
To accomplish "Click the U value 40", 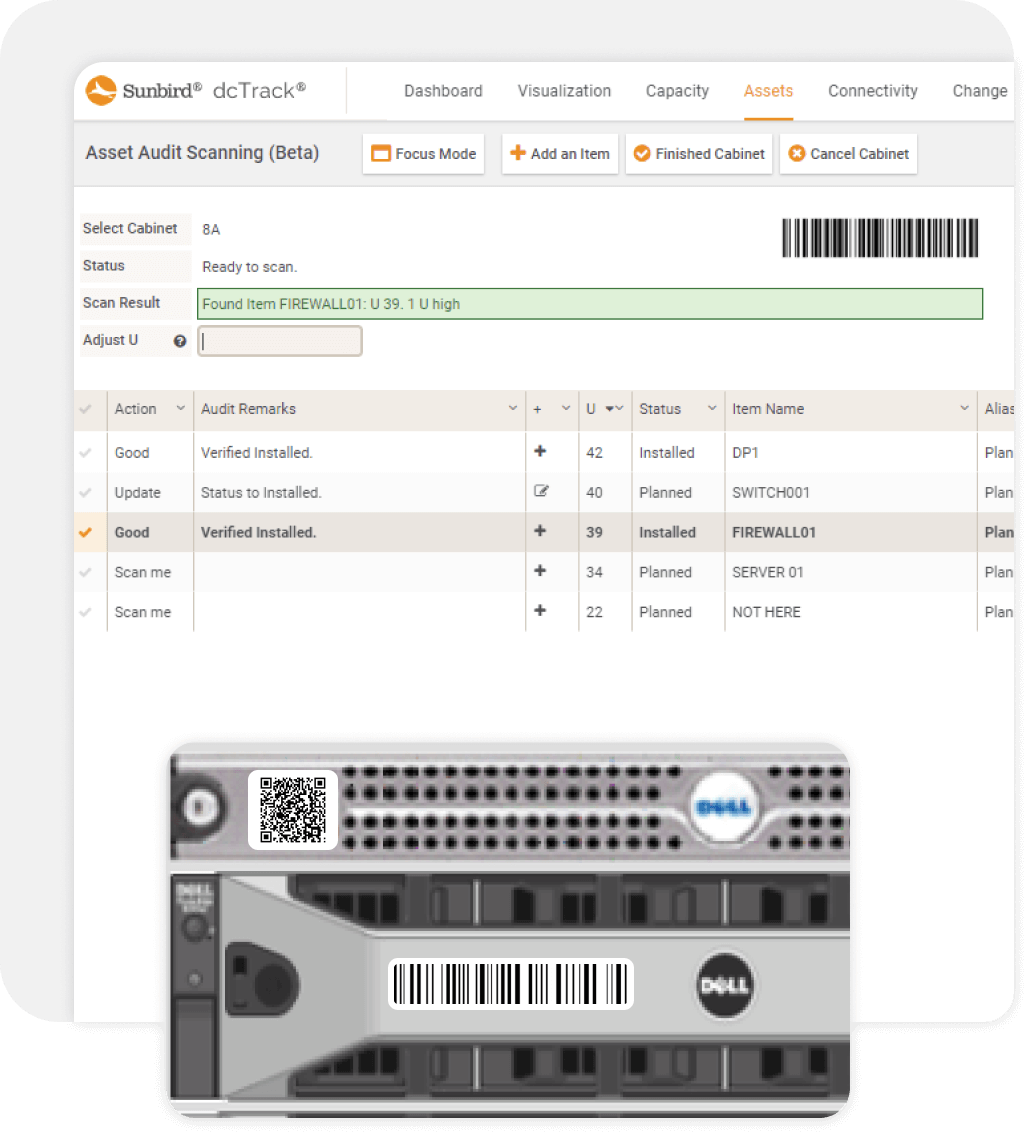I will (594, 493).
